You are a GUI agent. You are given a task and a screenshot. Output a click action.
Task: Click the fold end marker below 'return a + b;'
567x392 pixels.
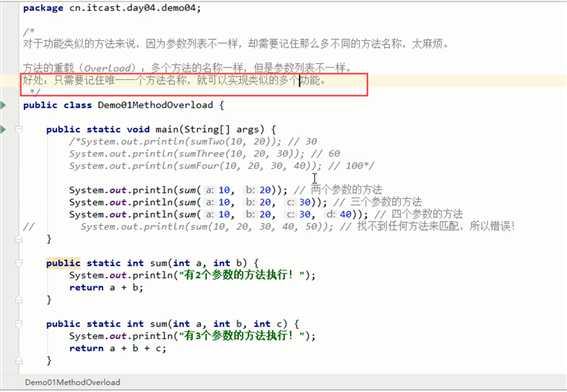coord(19,300)
